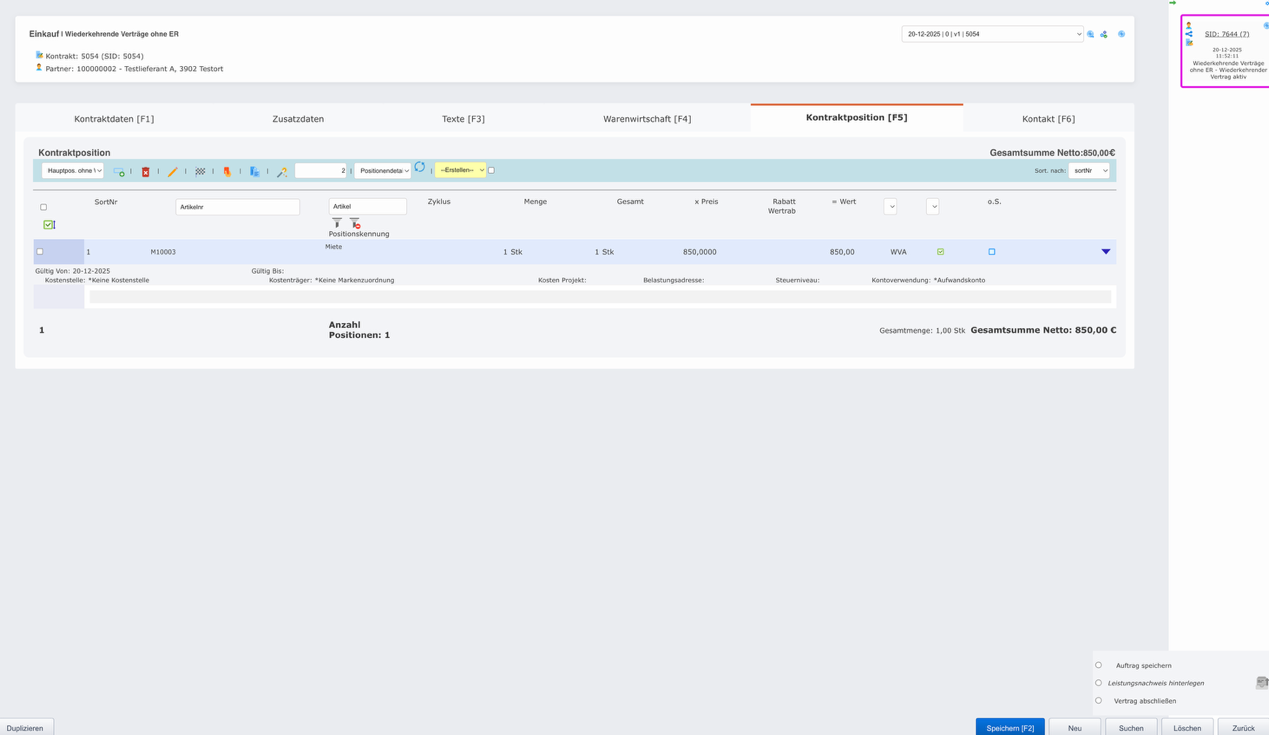Click the checkered flag toolbar icon
The width and height of the screenshot is (1269, 735).
tap(200, 172)
